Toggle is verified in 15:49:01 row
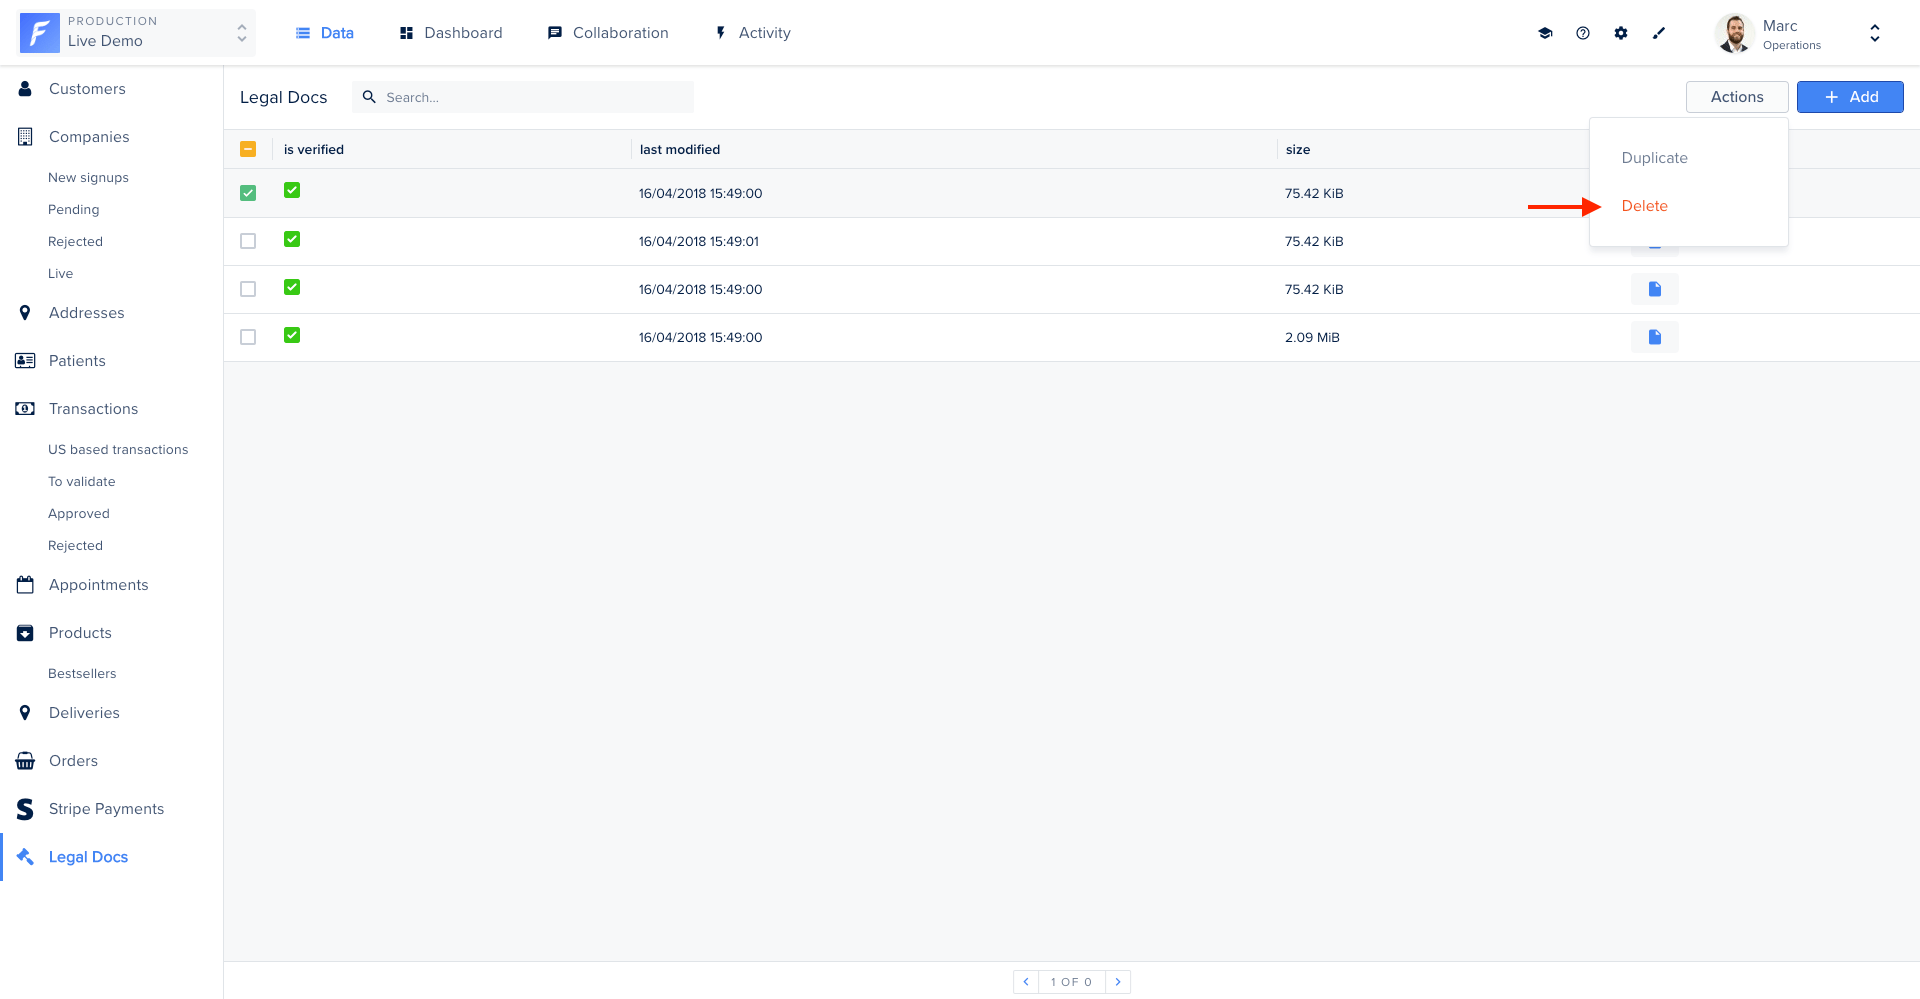 pos(292,239)
